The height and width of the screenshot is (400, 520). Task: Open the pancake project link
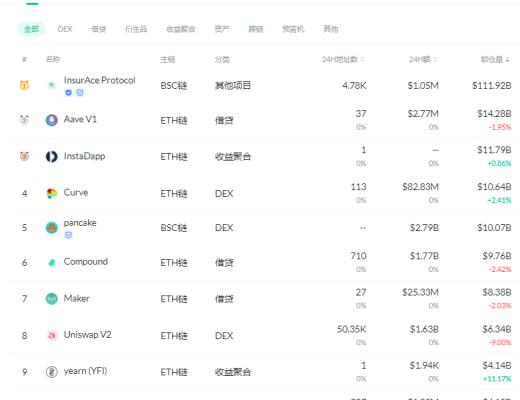pyautogui.click(x=80, y=223)
